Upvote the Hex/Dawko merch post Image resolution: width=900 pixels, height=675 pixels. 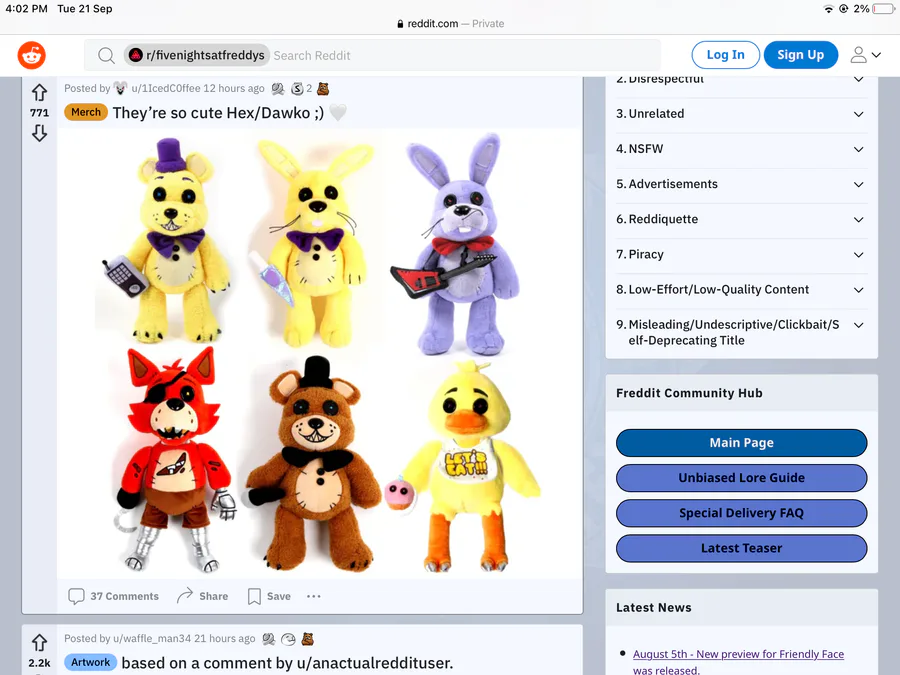(x=39, y=92)
